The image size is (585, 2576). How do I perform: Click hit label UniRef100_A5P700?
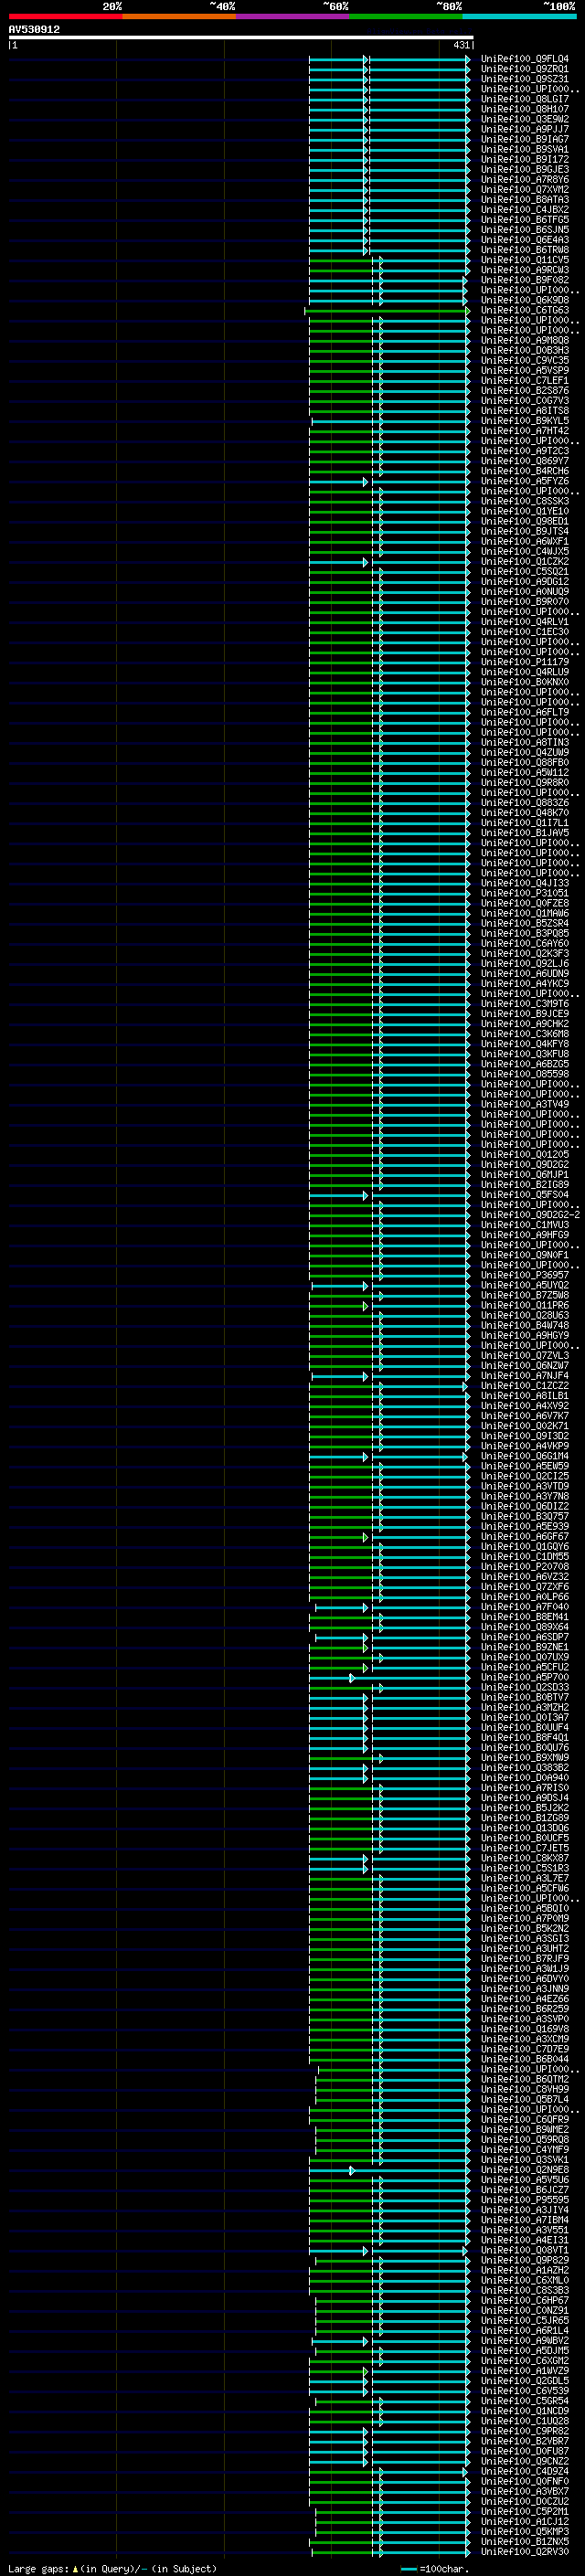[525, 1678]
